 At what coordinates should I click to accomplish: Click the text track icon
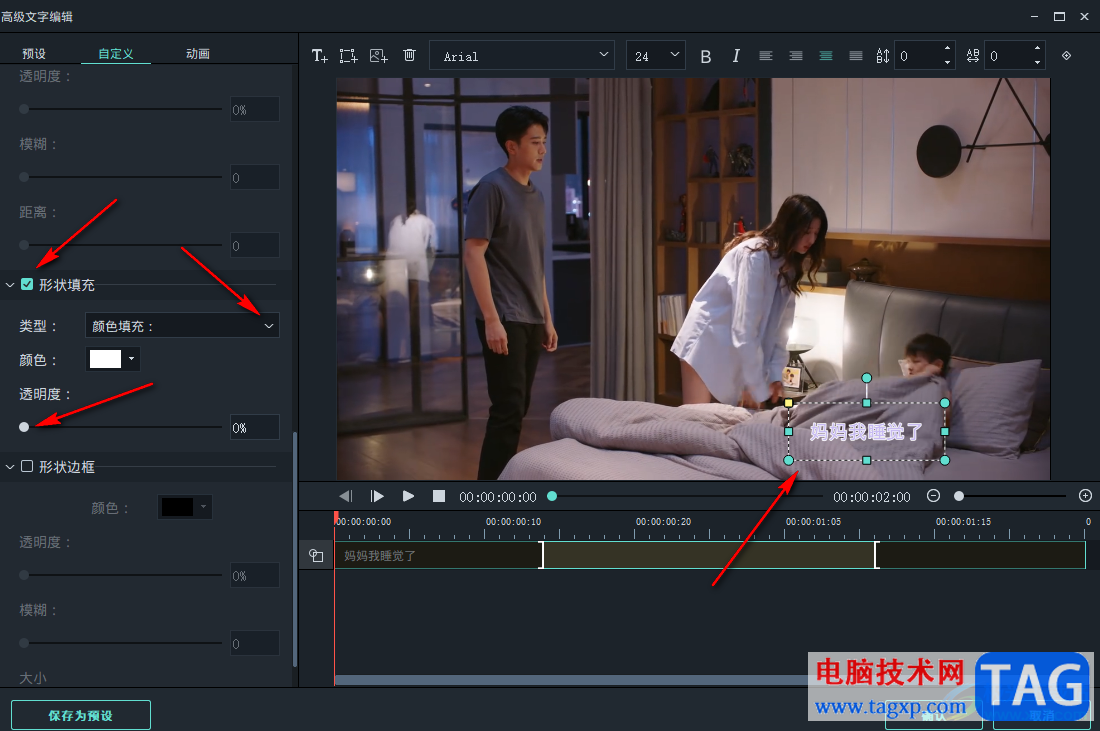point(316,556)
